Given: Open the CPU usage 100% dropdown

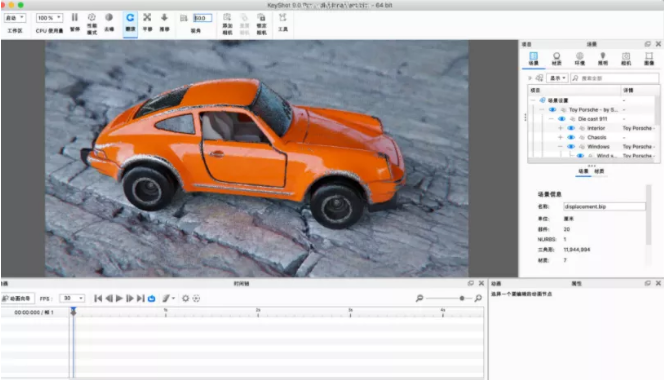Looking at the screenshot, I should pyautogui.click(x=49, y=18).
